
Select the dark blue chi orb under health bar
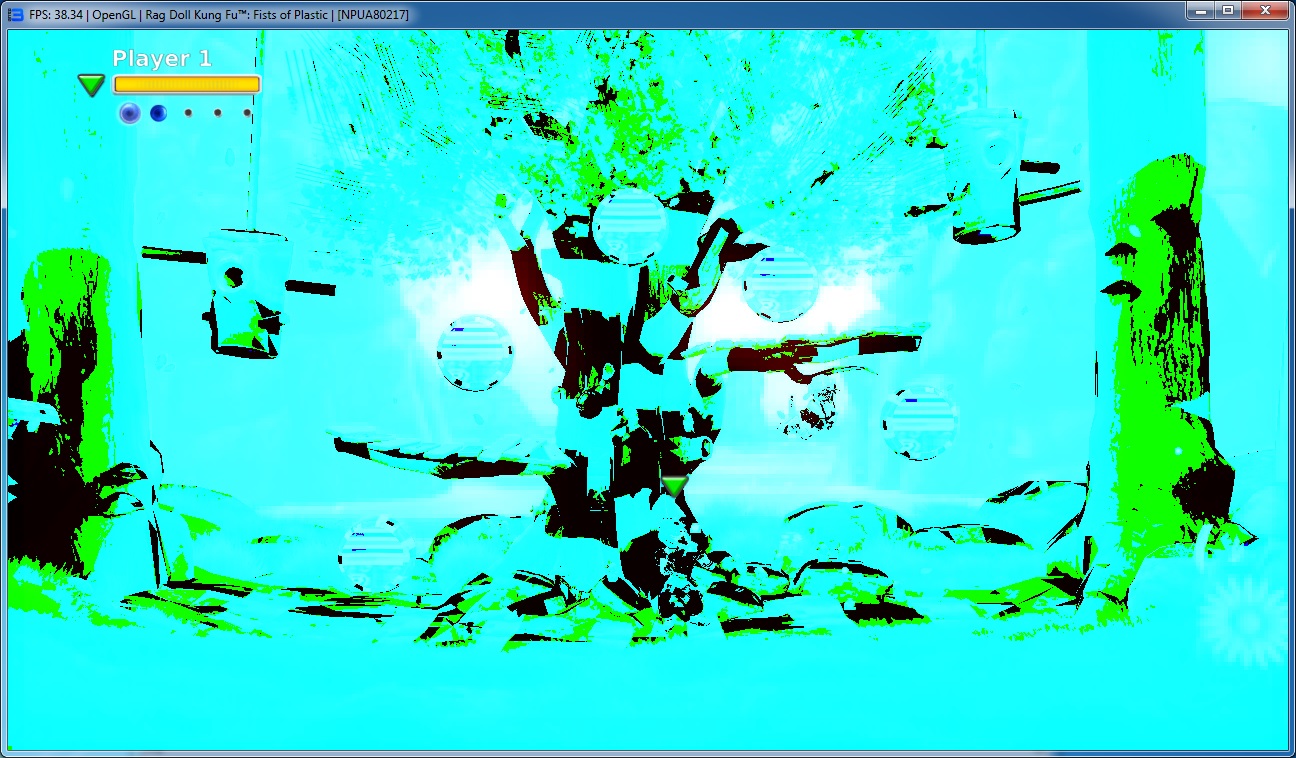tap(158, 113)
